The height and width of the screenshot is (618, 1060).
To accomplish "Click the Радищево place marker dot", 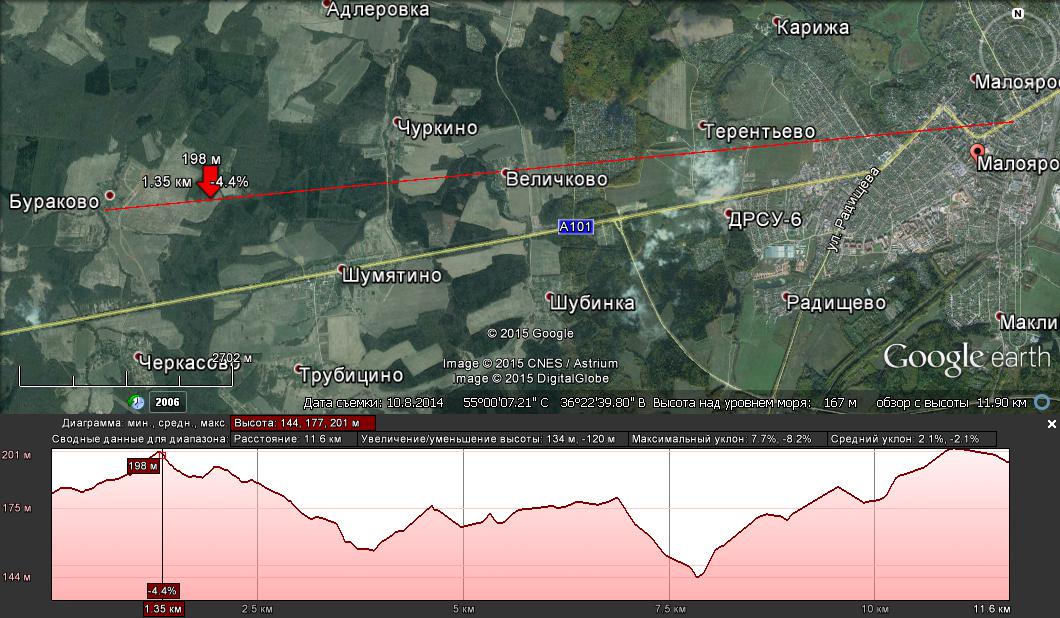I will pyautogui.click(x=786, y=297).
